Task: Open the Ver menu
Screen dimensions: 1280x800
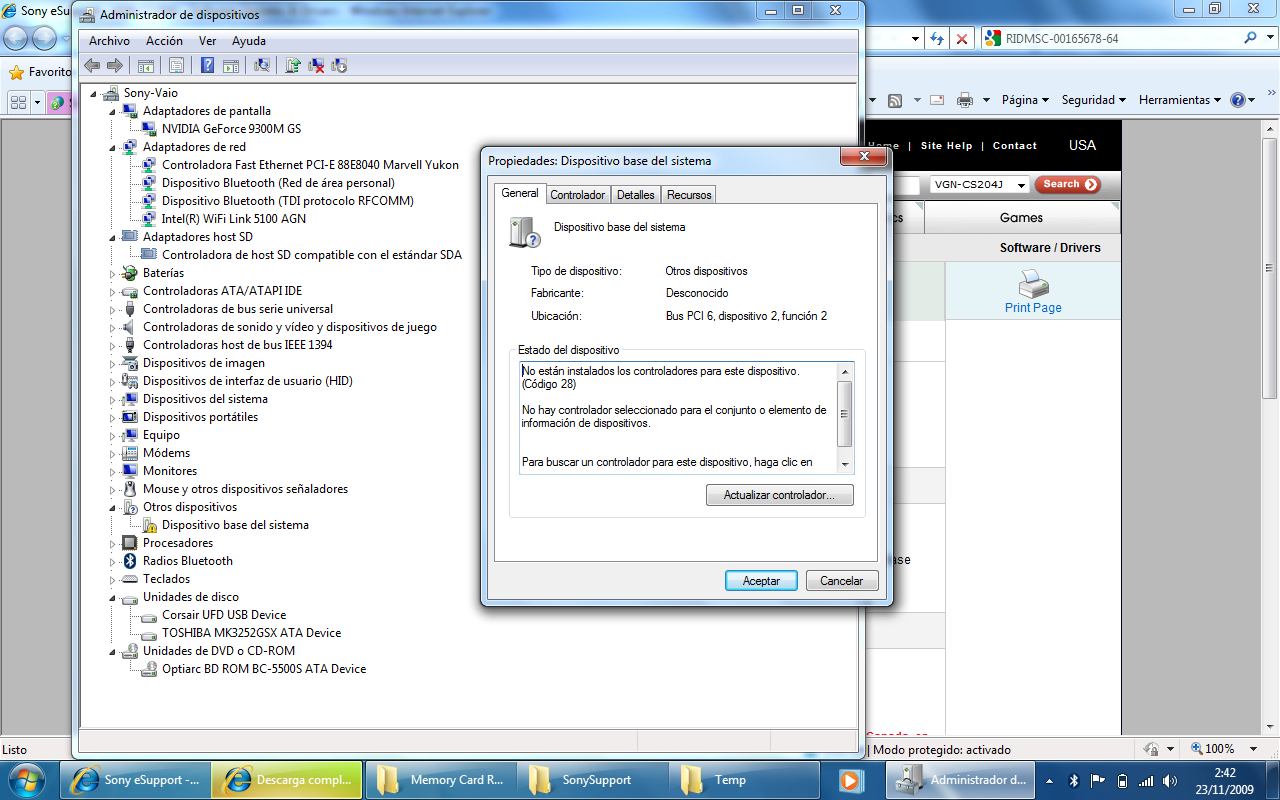Action: [x=207, y=41]
